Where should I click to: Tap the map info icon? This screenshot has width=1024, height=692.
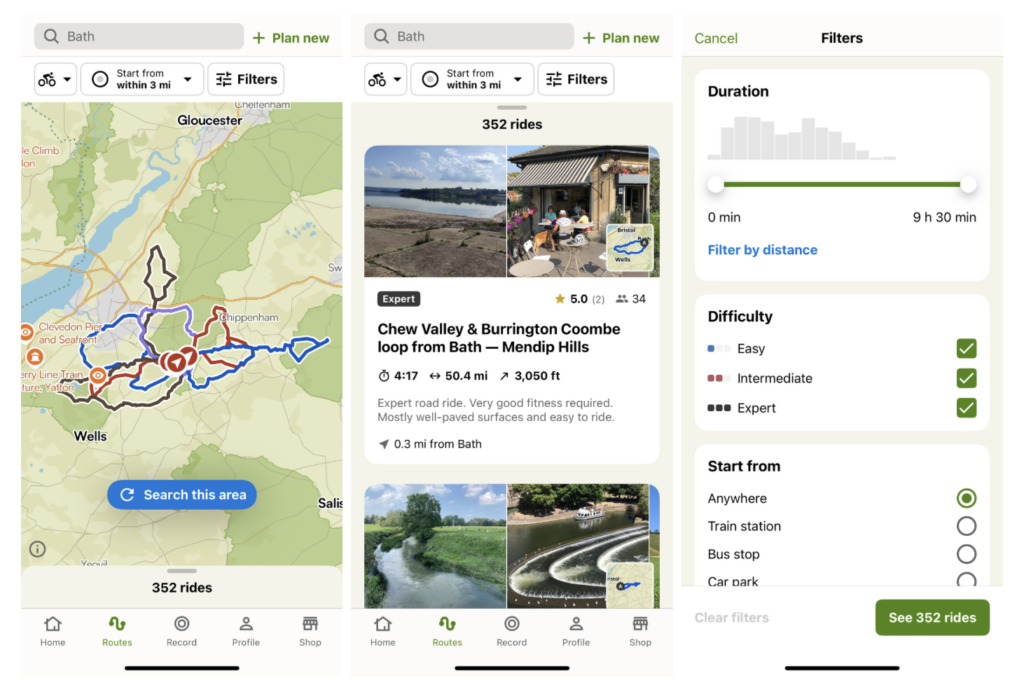[37, 549]
